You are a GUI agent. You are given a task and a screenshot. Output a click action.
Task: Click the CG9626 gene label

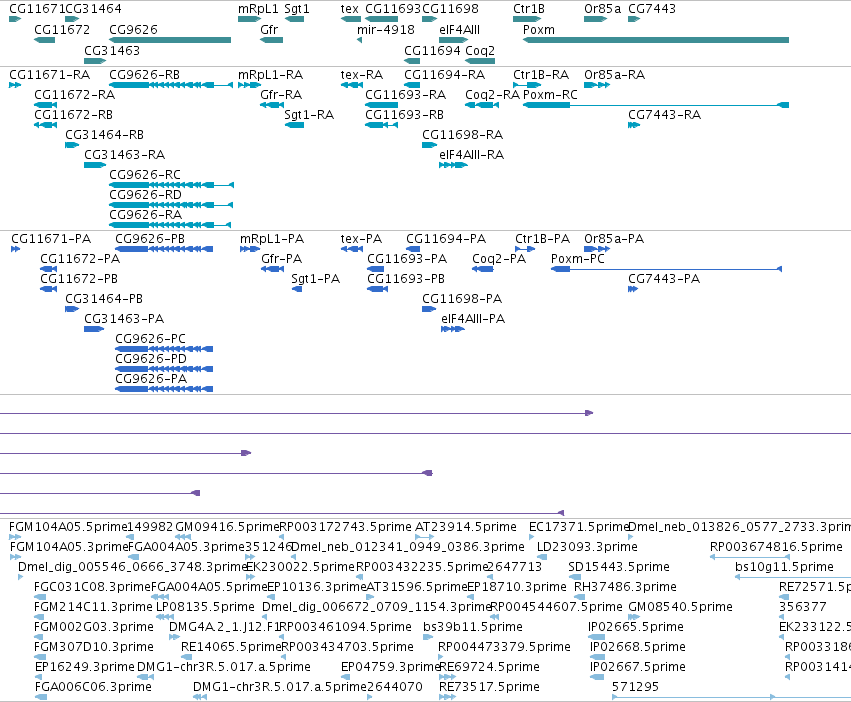click(134, 29)
